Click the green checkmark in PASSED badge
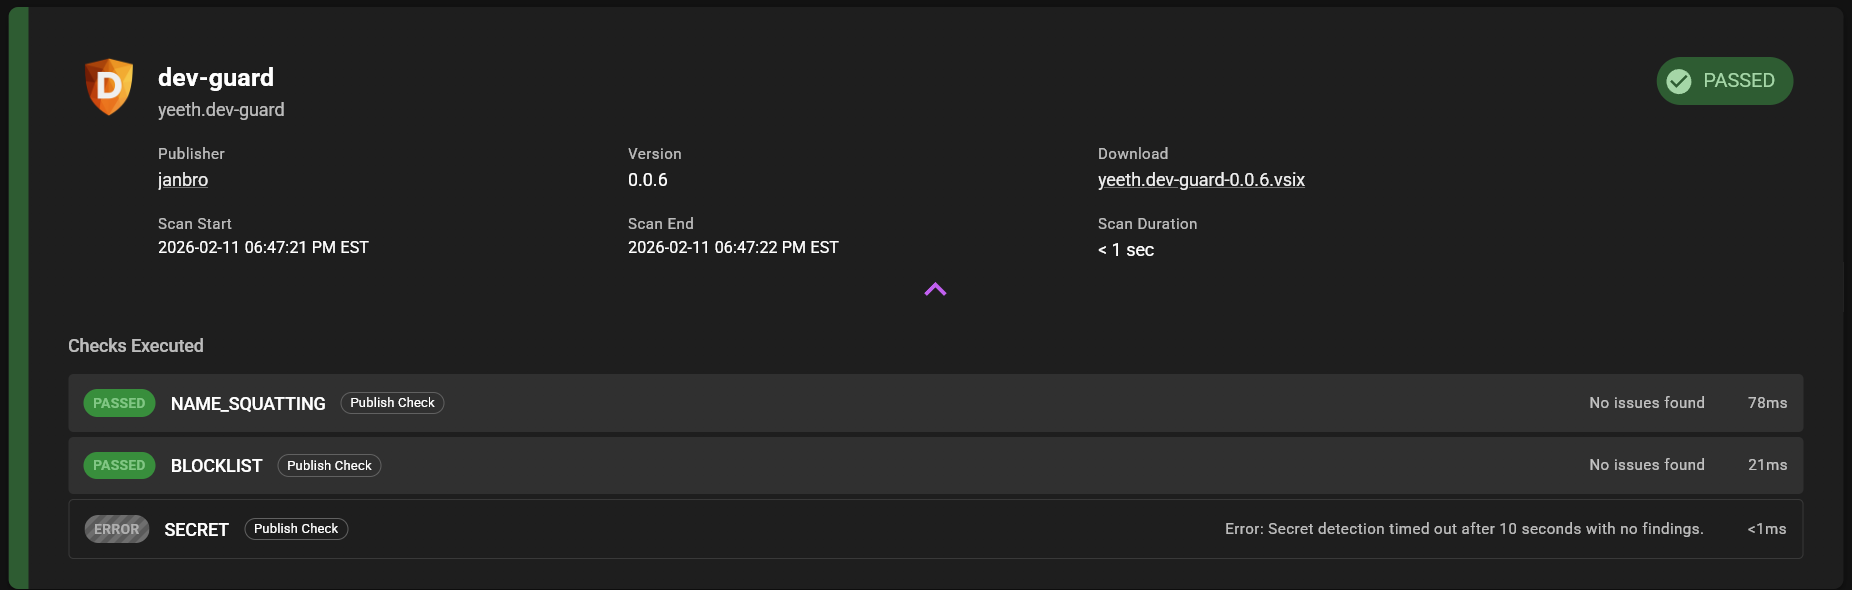The width and height of the screenshot is (1852, 590). tap(1679, 81)
